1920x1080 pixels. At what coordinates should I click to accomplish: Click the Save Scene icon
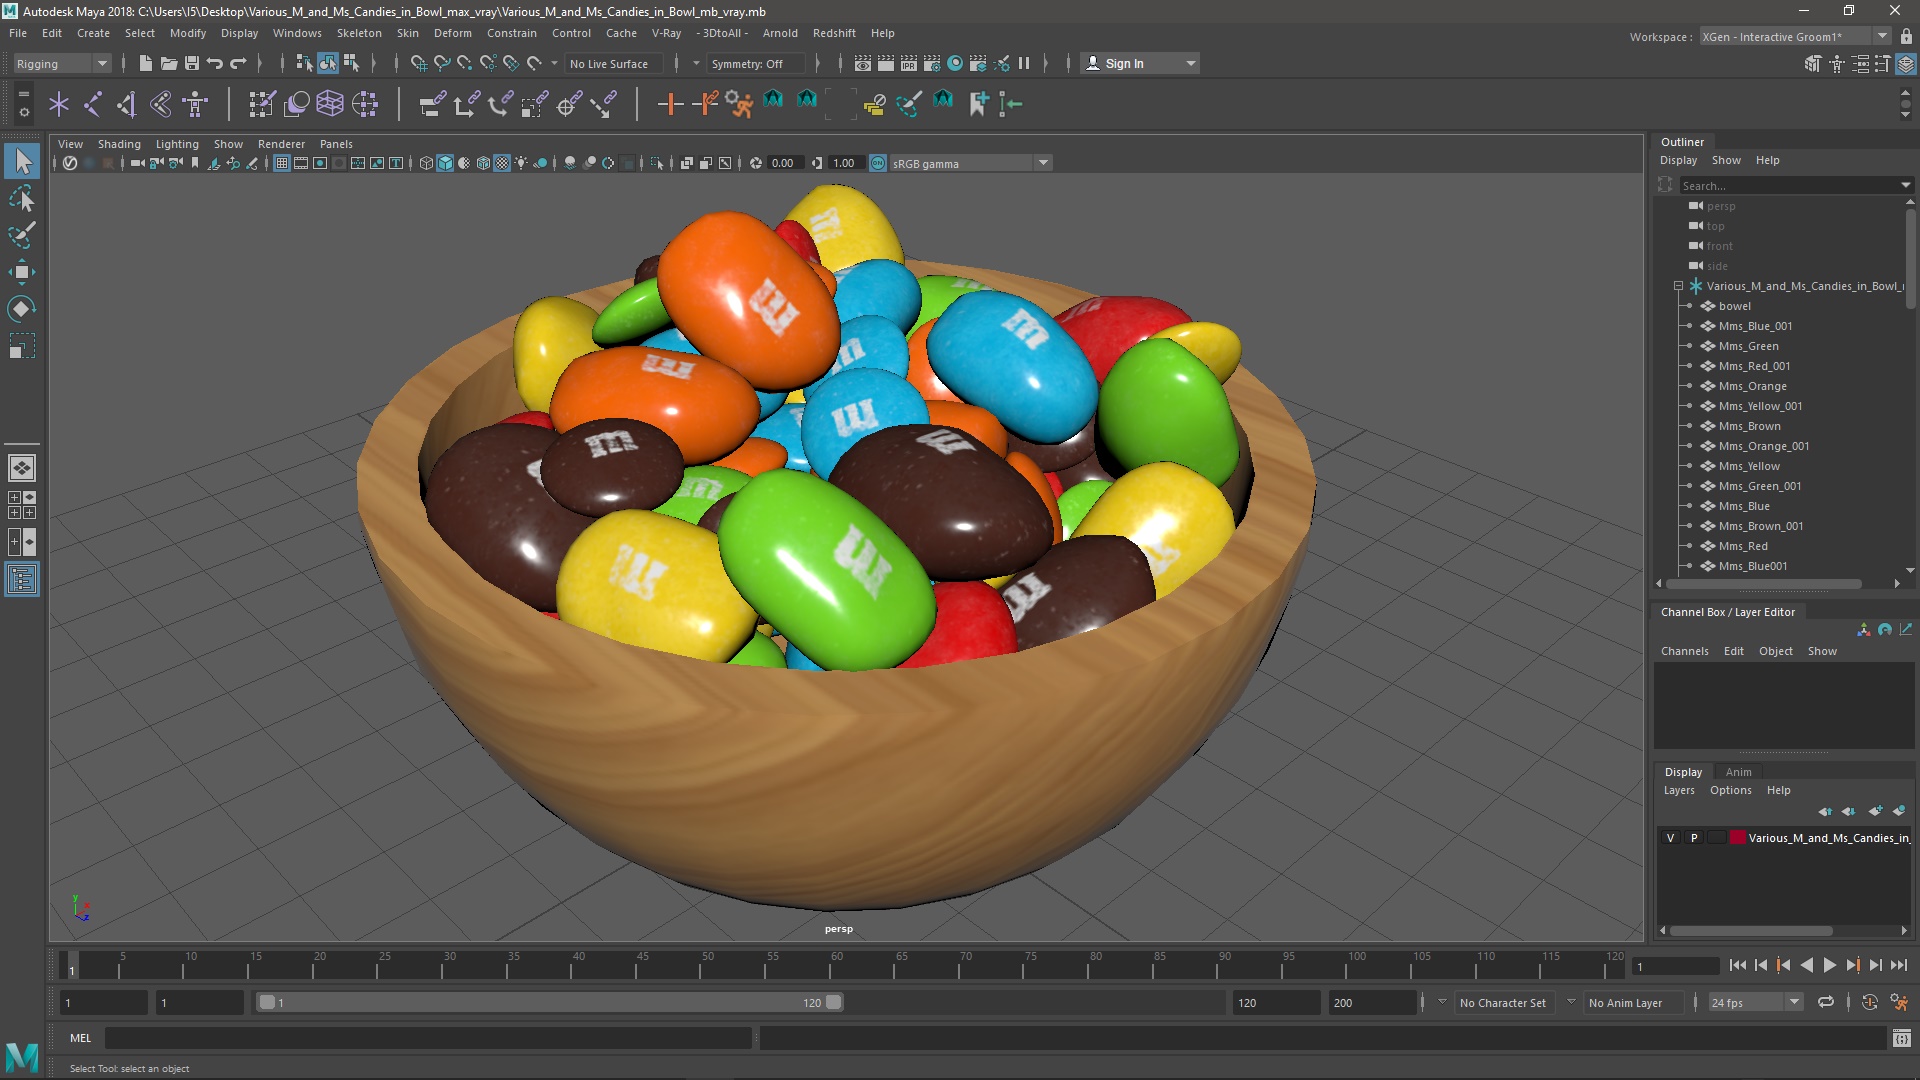coord(191,63)
